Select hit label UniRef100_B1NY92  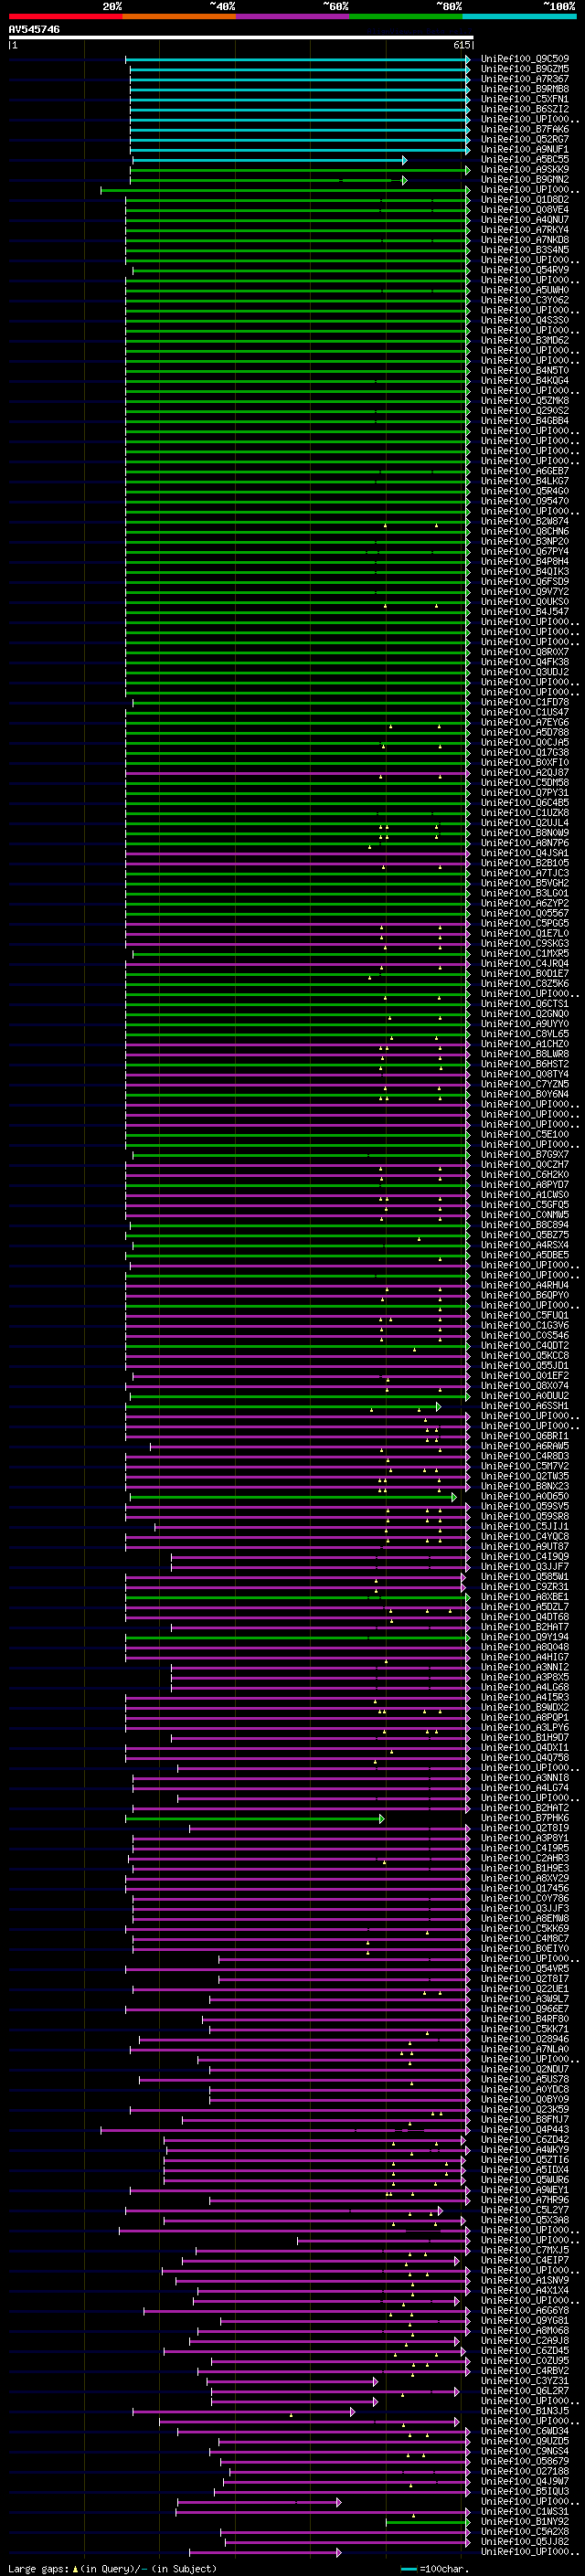(x=525, y=2522)
